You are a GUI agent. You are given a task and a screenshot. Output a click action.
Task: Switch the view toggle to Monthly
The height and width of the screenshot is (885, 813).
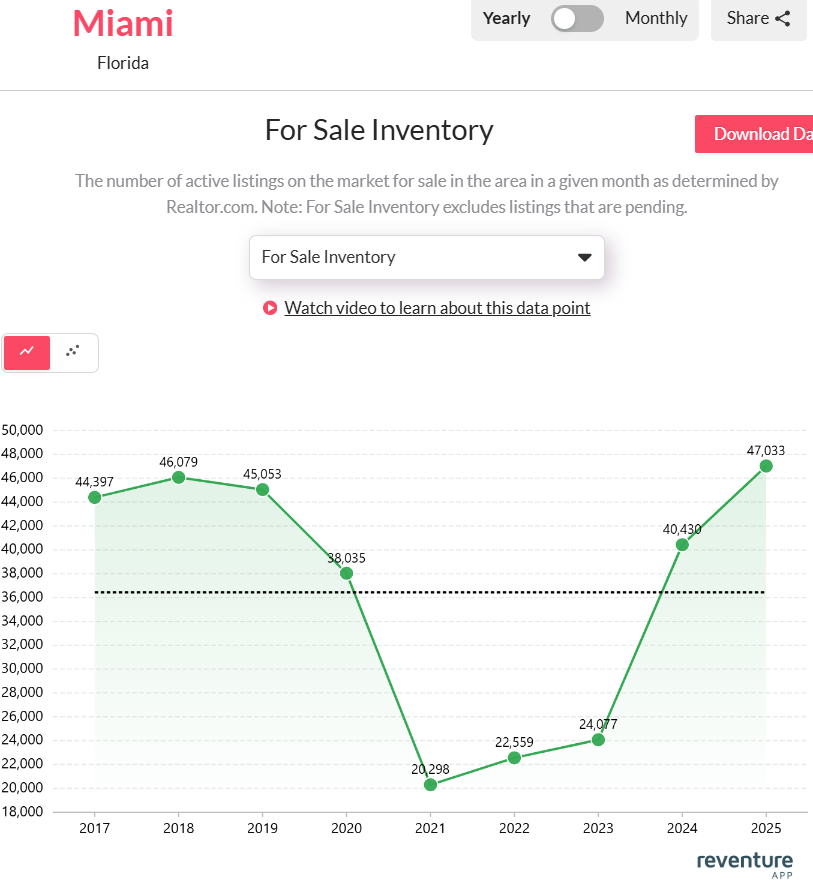(x=655, y=18)
